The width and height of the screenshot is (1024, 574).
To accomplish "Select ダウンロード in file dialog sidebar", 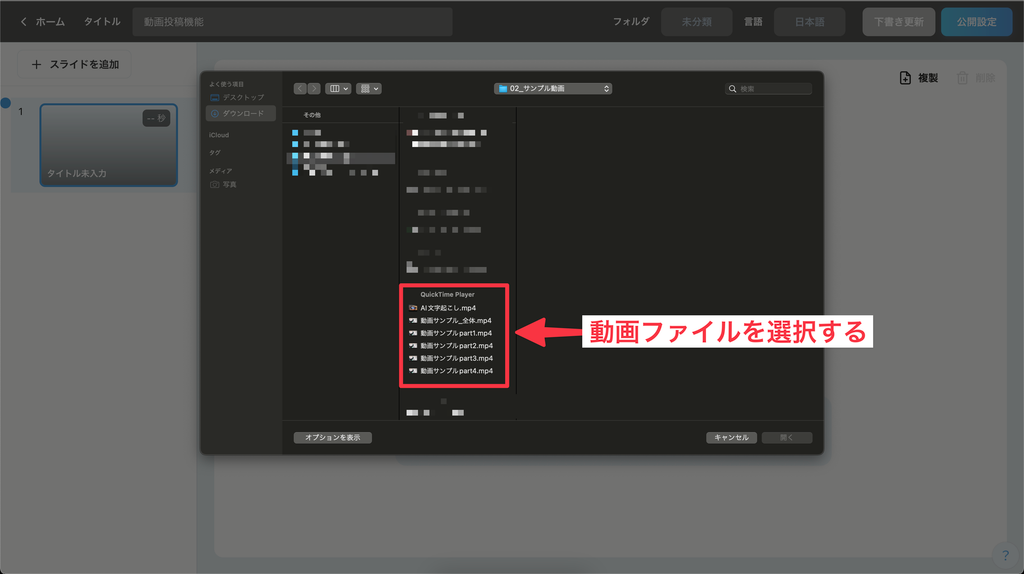I will coord(240,114).
